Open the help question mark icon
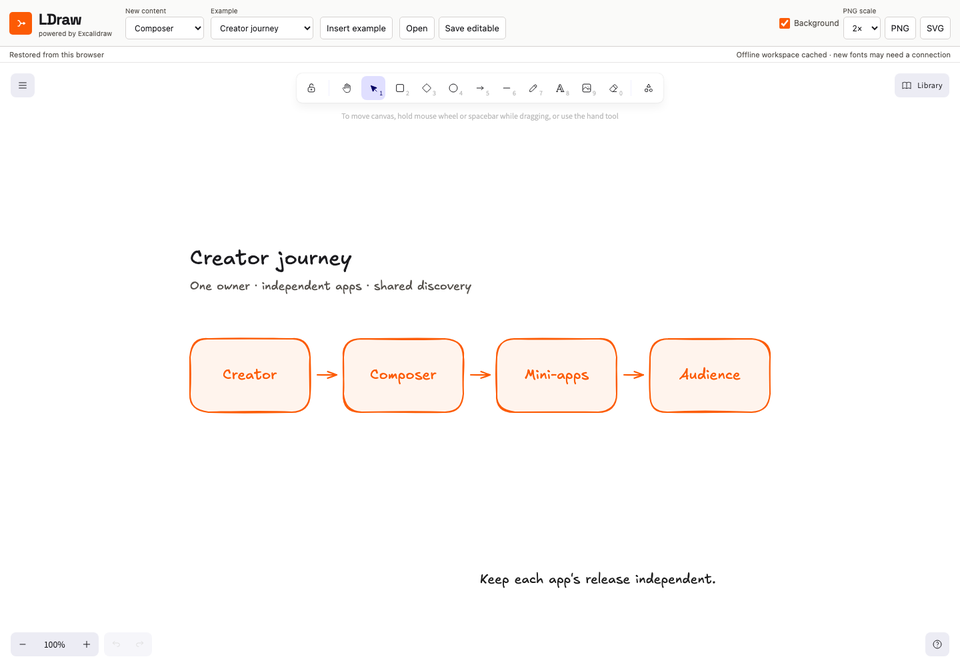This screenshot has width=960, height=667. pos(937,644)
